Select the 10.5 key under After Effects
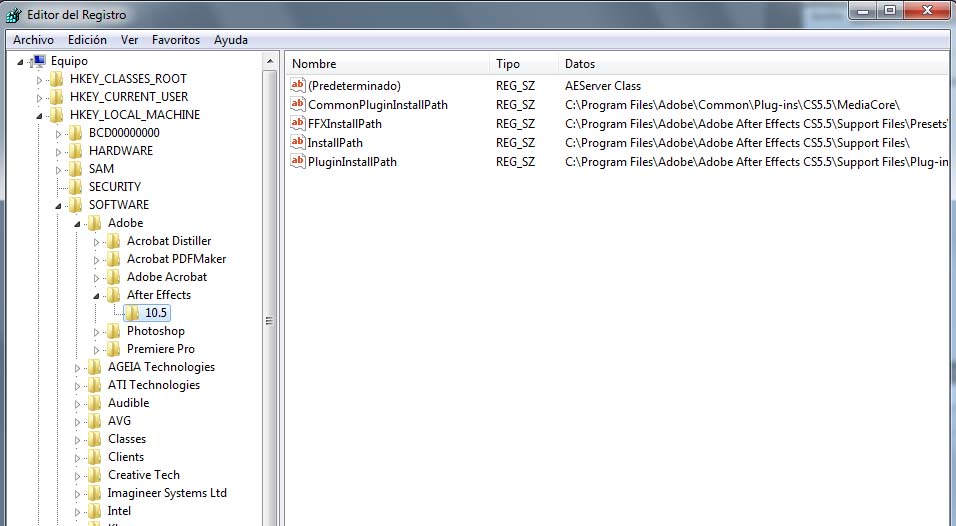The height and width of the screenshot is (526, 956). pyautogui.click(x=155, y=313)
